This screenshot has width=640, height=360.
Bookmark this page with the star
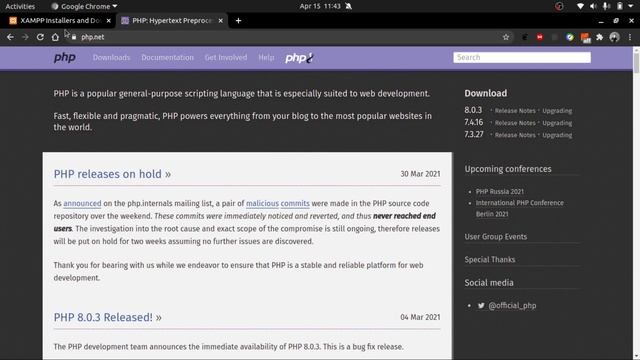(506, 37)
